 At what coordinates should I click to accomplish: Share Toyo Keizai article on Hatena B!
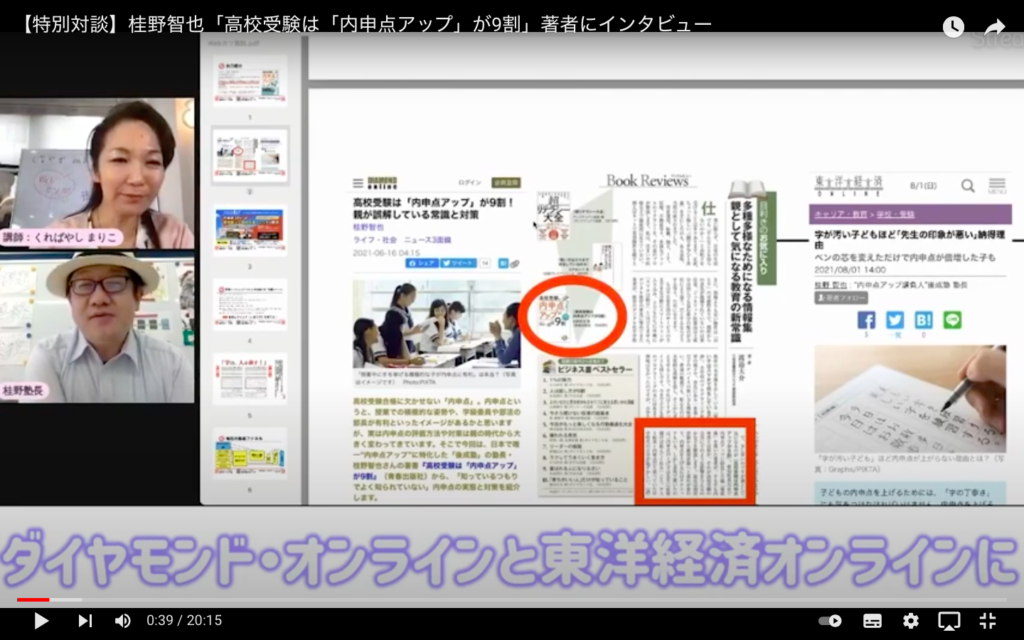pyautogui.click(x=923, y=320)
